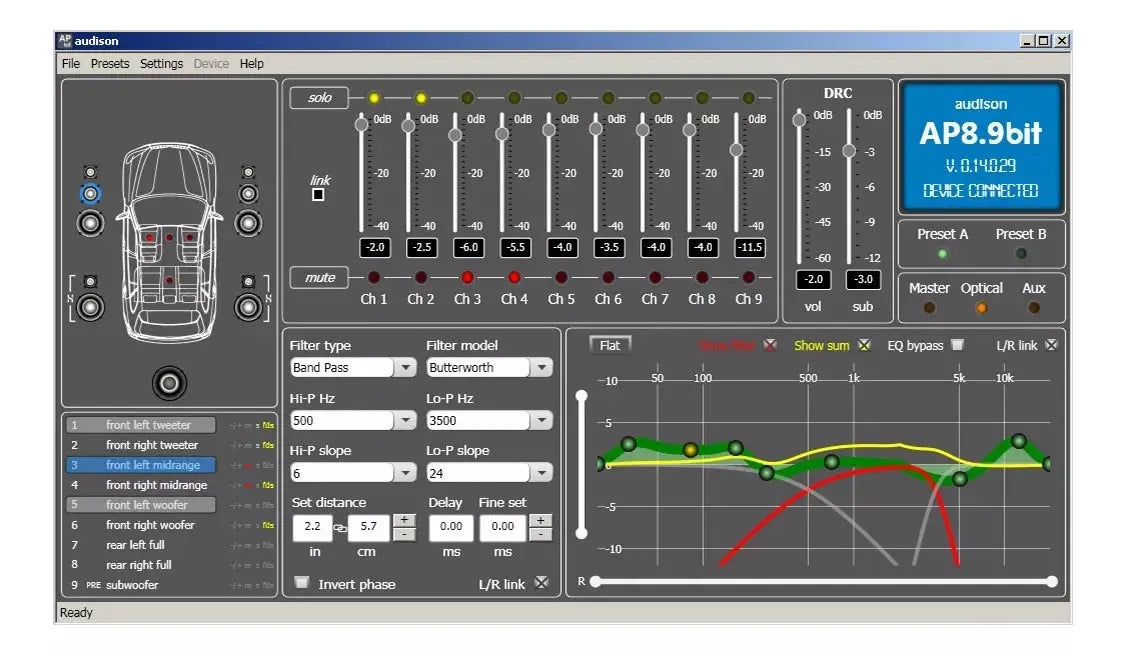
Task: Toggle Ch 7 mute LED
Action: [x=655, y=277]
